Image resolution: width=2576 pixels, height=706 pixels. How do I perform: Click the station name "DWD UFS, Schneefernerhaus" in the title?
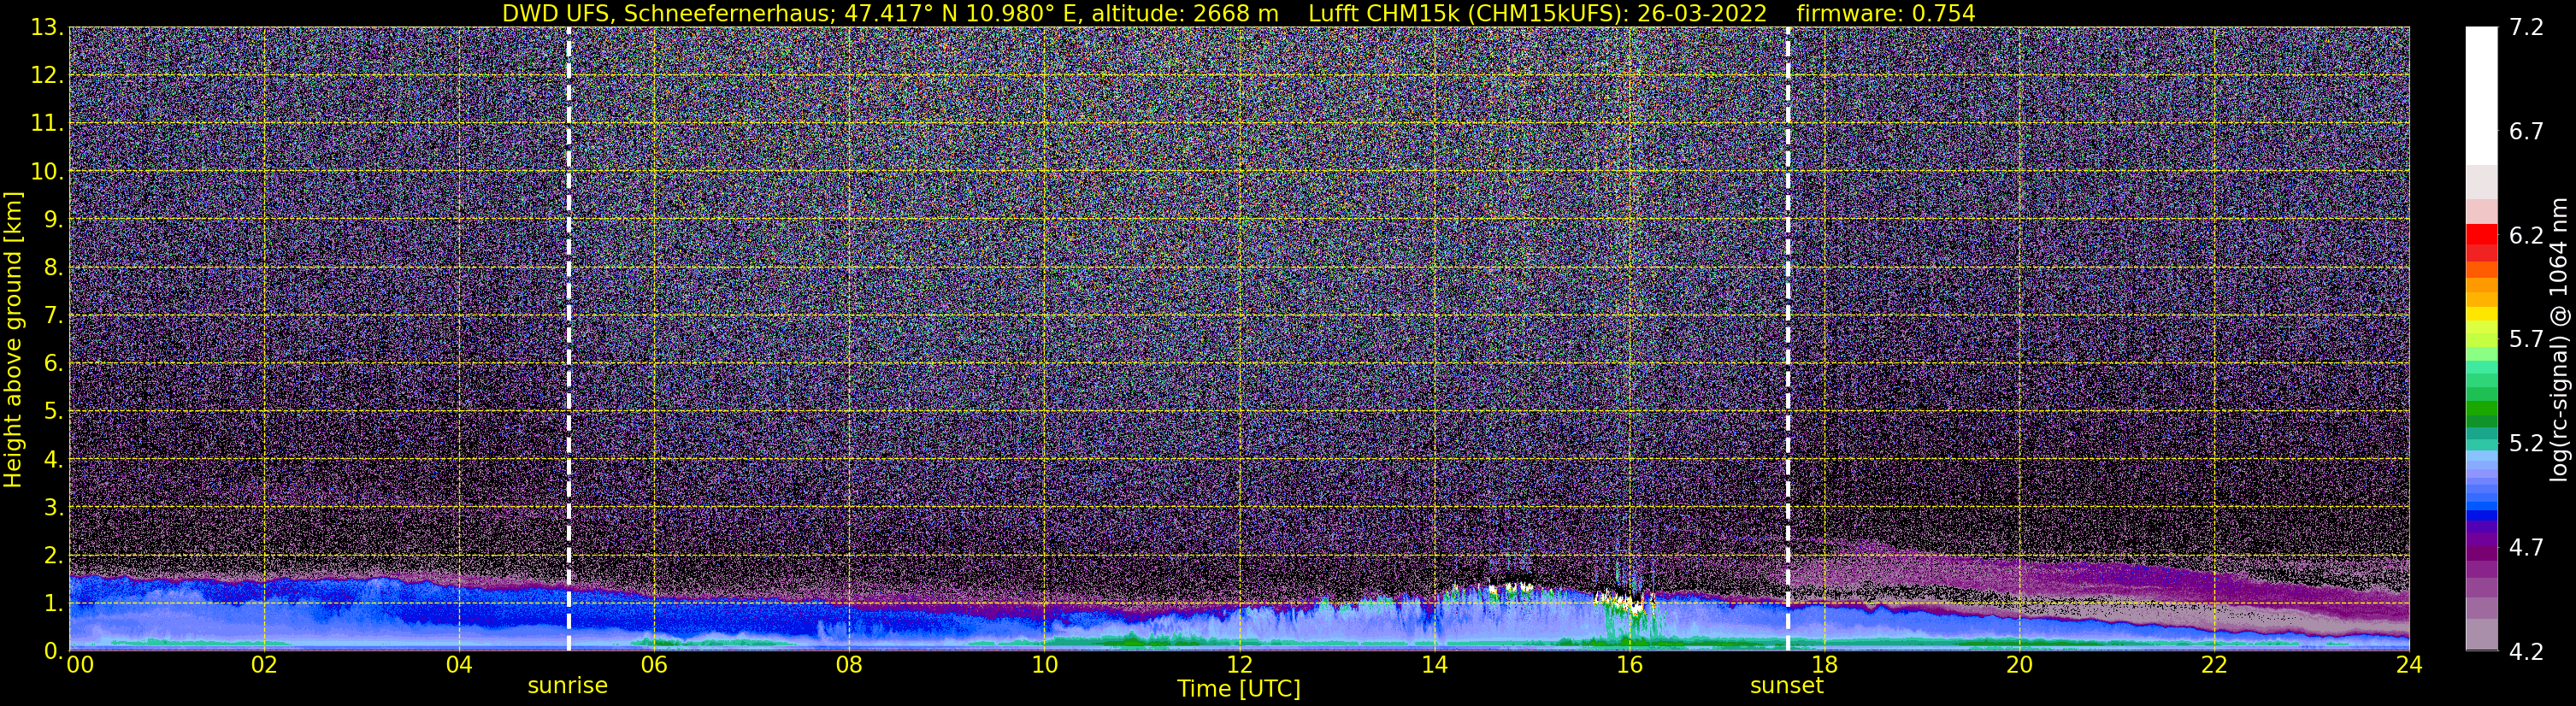(667, 13)
